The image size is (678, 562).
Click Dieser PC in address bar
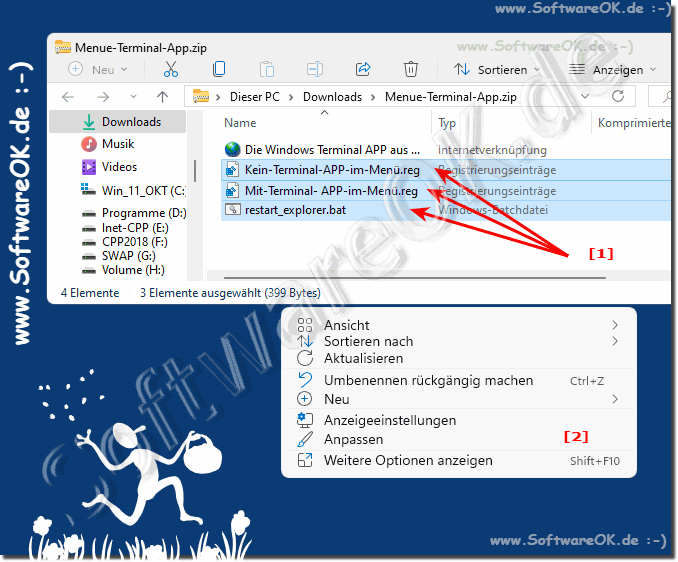tap(255, 97)
